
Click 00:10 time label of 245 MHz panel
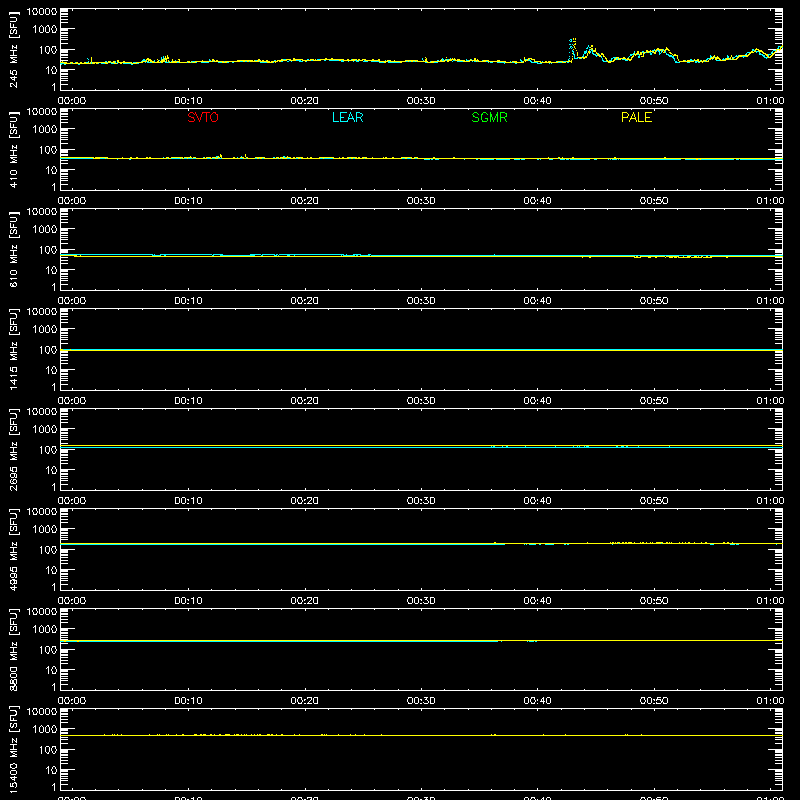click(188, 101)
